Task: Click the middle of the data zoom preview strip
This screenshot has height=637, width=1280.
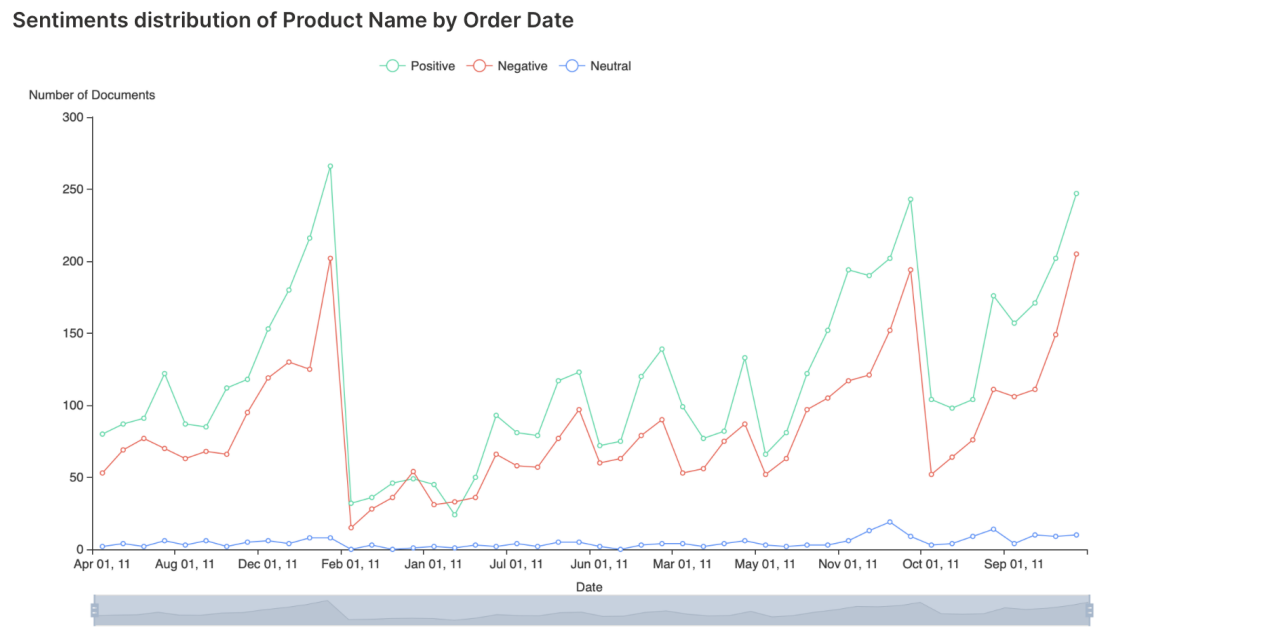Action: pyautogui.click(x=590, y=610)
